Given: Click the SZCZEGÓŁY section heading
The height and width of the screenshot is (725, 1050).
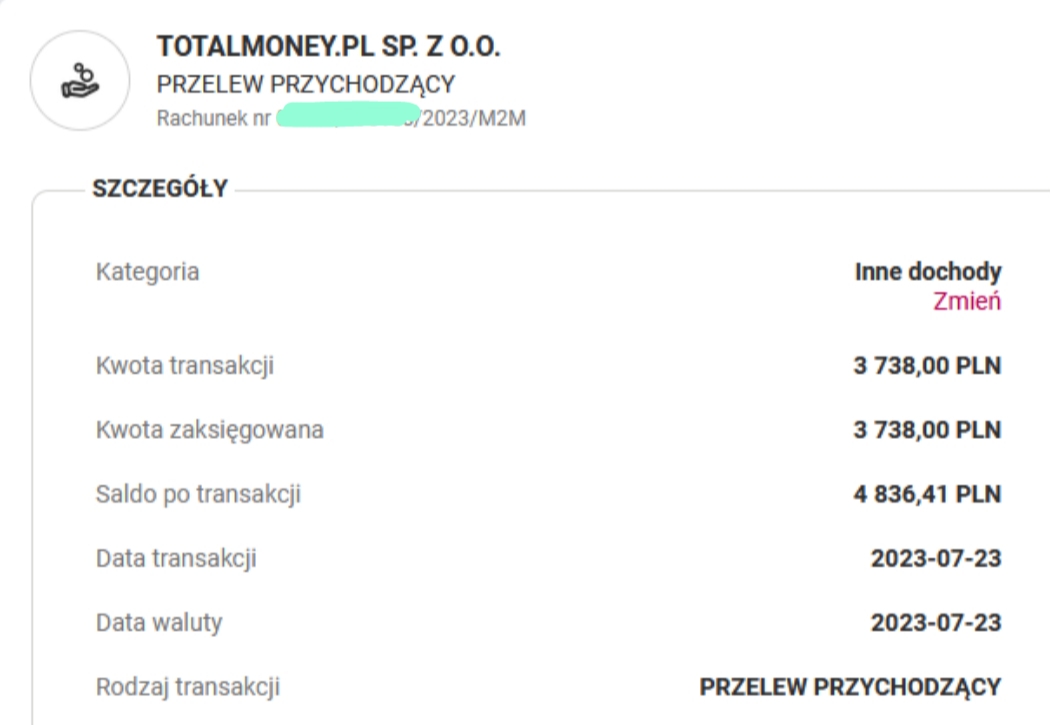Looking at the screenshot, I should pos(160,188).
